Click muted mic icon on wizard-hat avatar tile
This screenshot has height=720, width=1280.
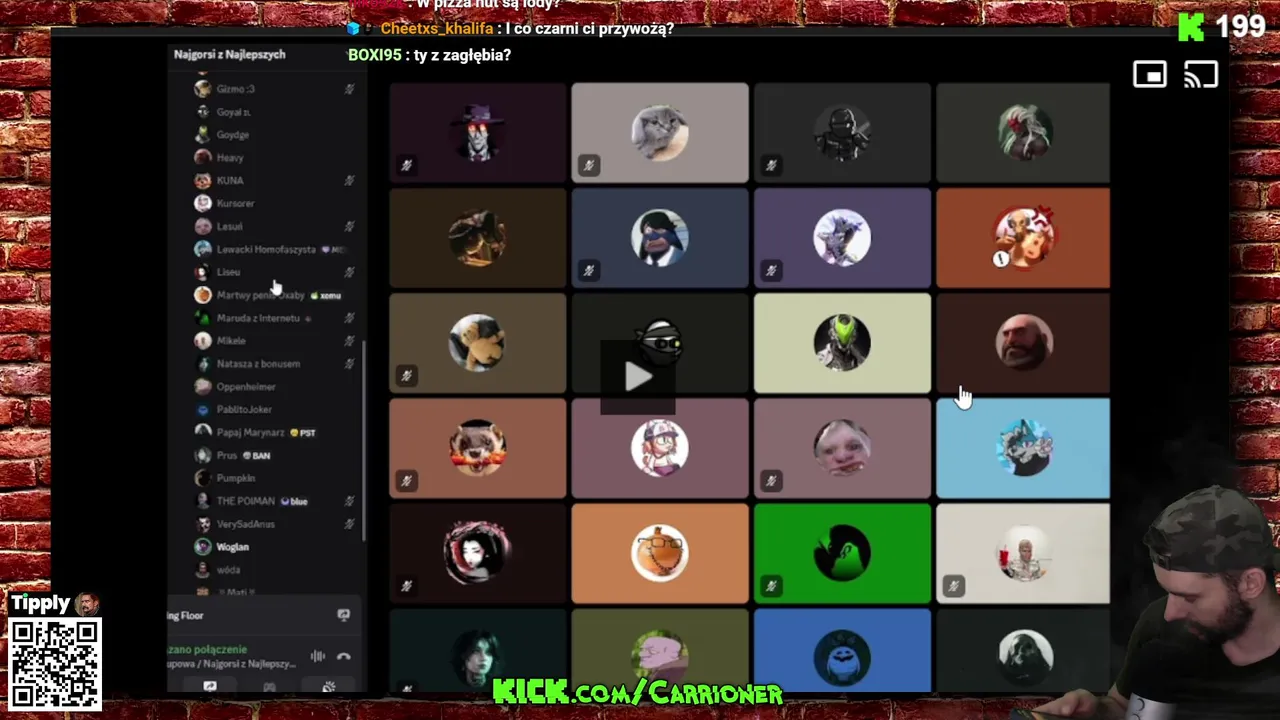[x=406, y=166]
